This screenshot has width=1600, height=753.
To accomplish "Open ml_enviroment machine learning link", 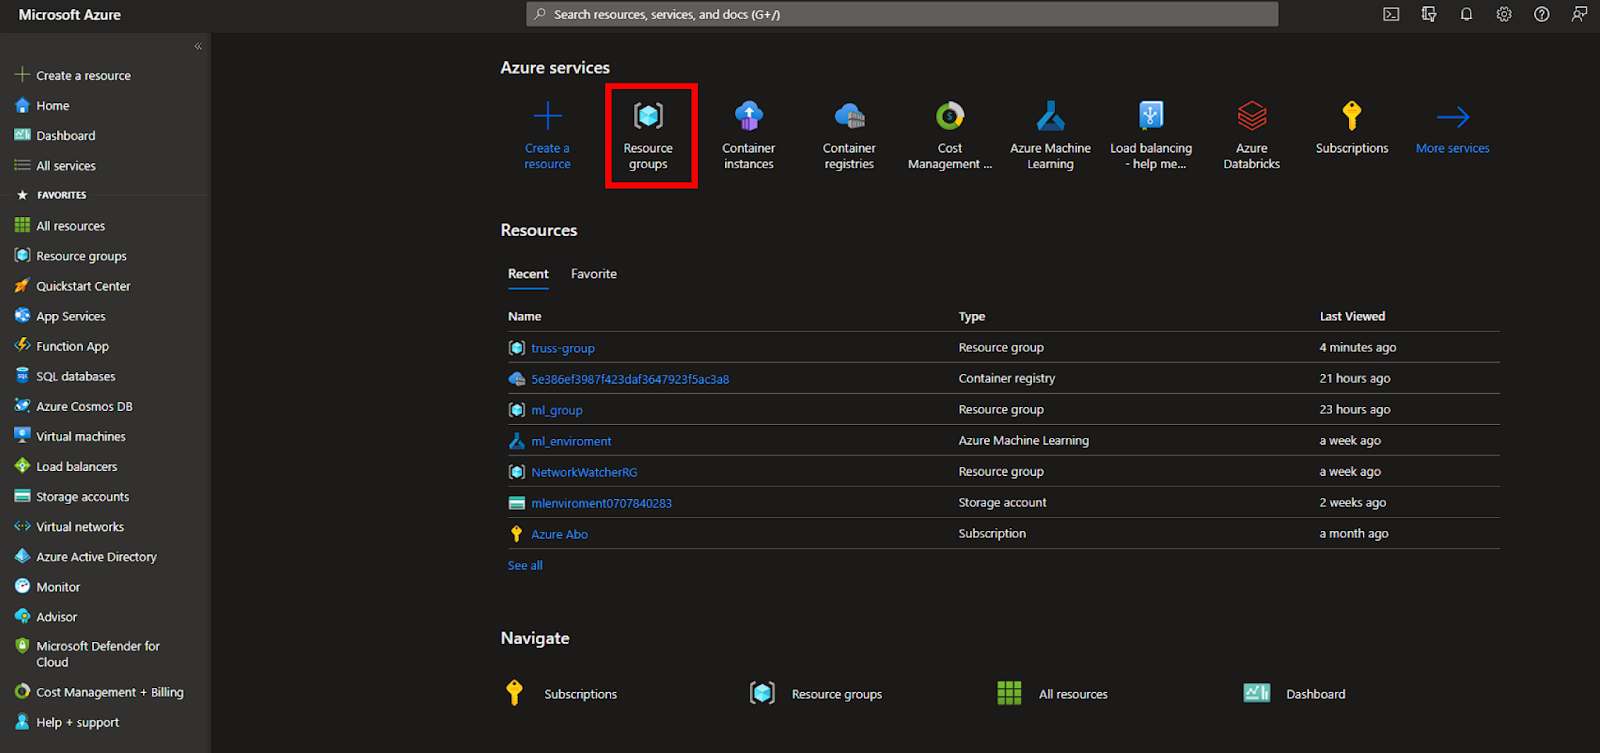I will (571, 441).
